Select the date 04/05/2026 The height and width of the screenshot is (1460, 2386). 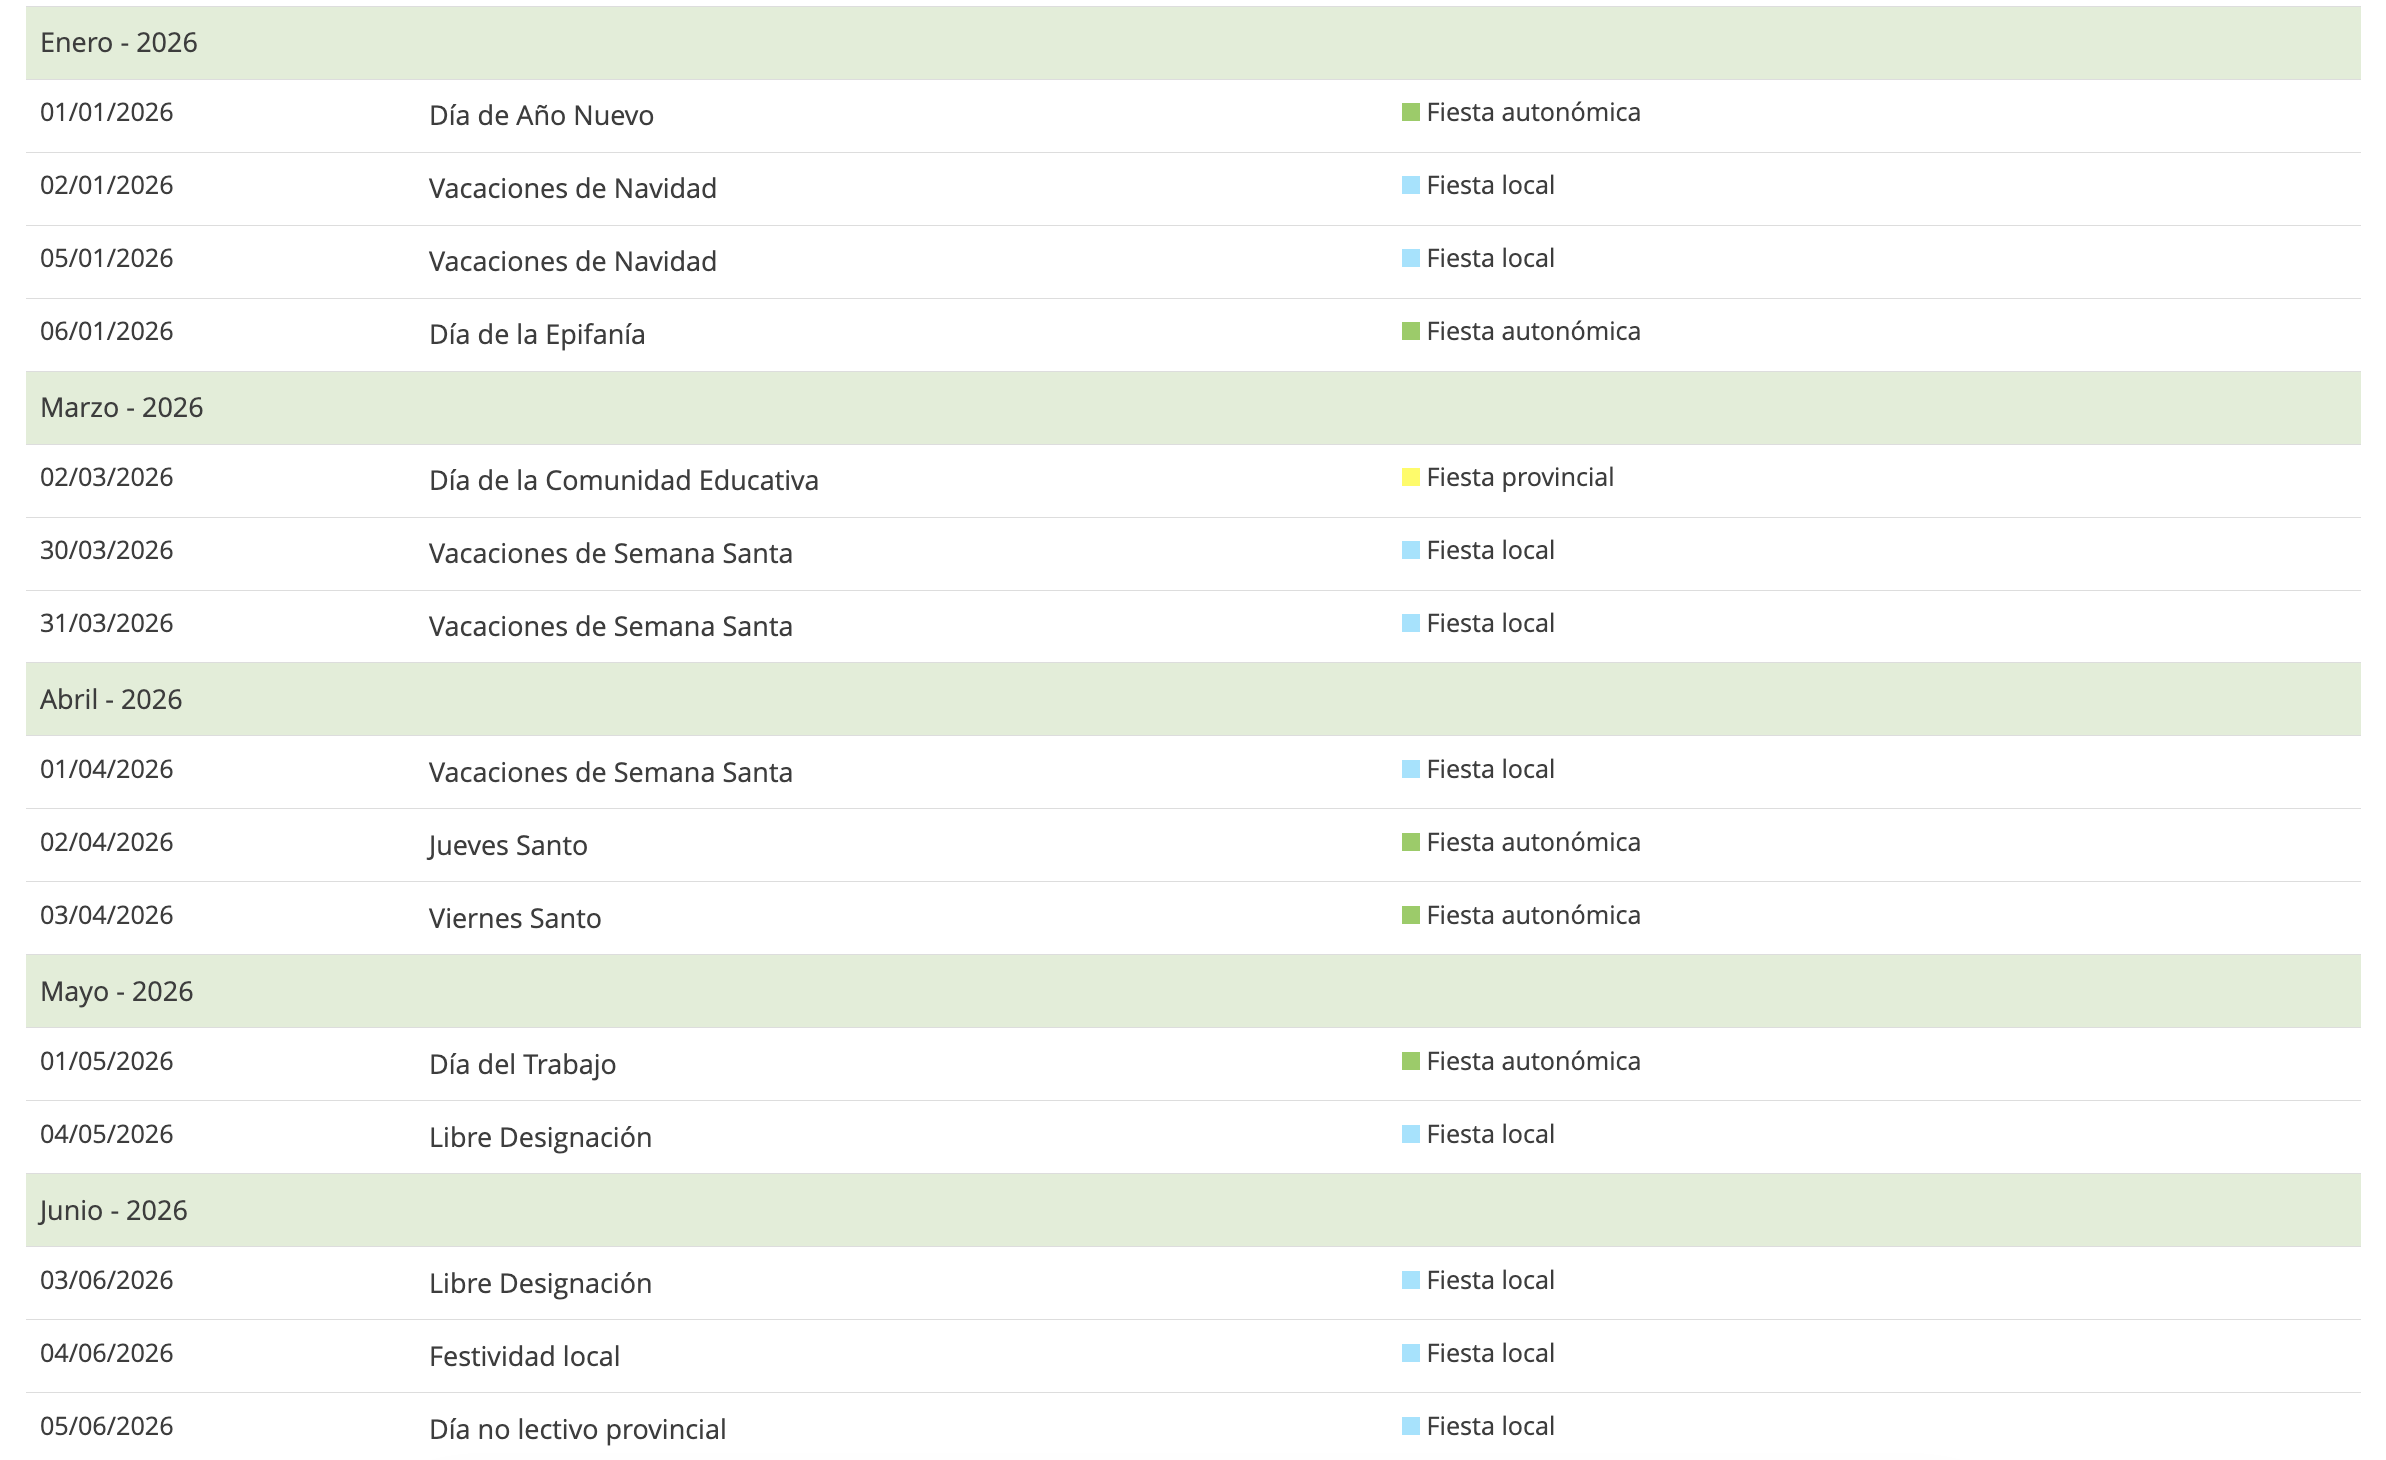[x=107, y=1135]
